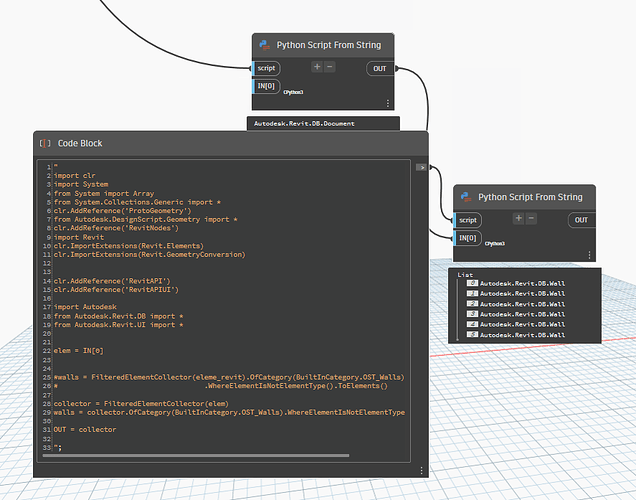Click the Python logo on the lower Python Script node

(x=465, y=197)
